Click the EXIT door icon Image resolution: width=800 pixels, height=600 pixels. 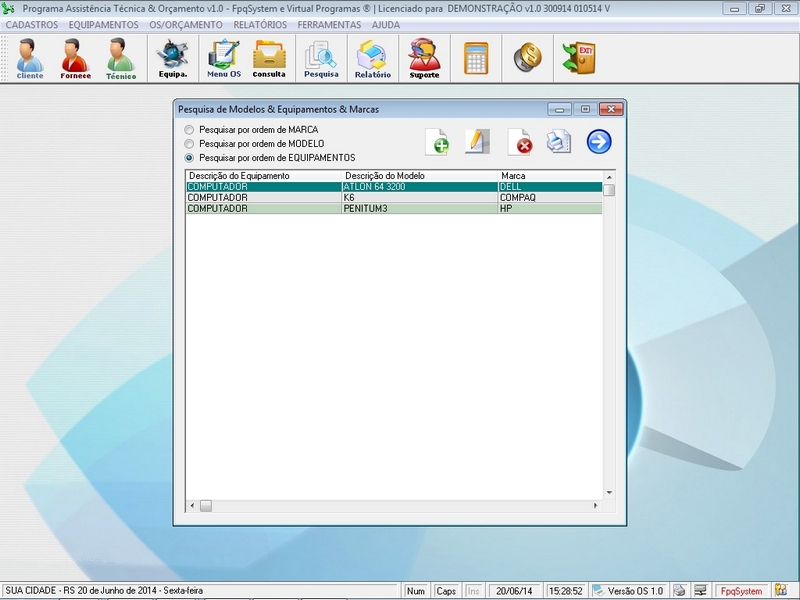pyautogui.click(x=579, y=58)
